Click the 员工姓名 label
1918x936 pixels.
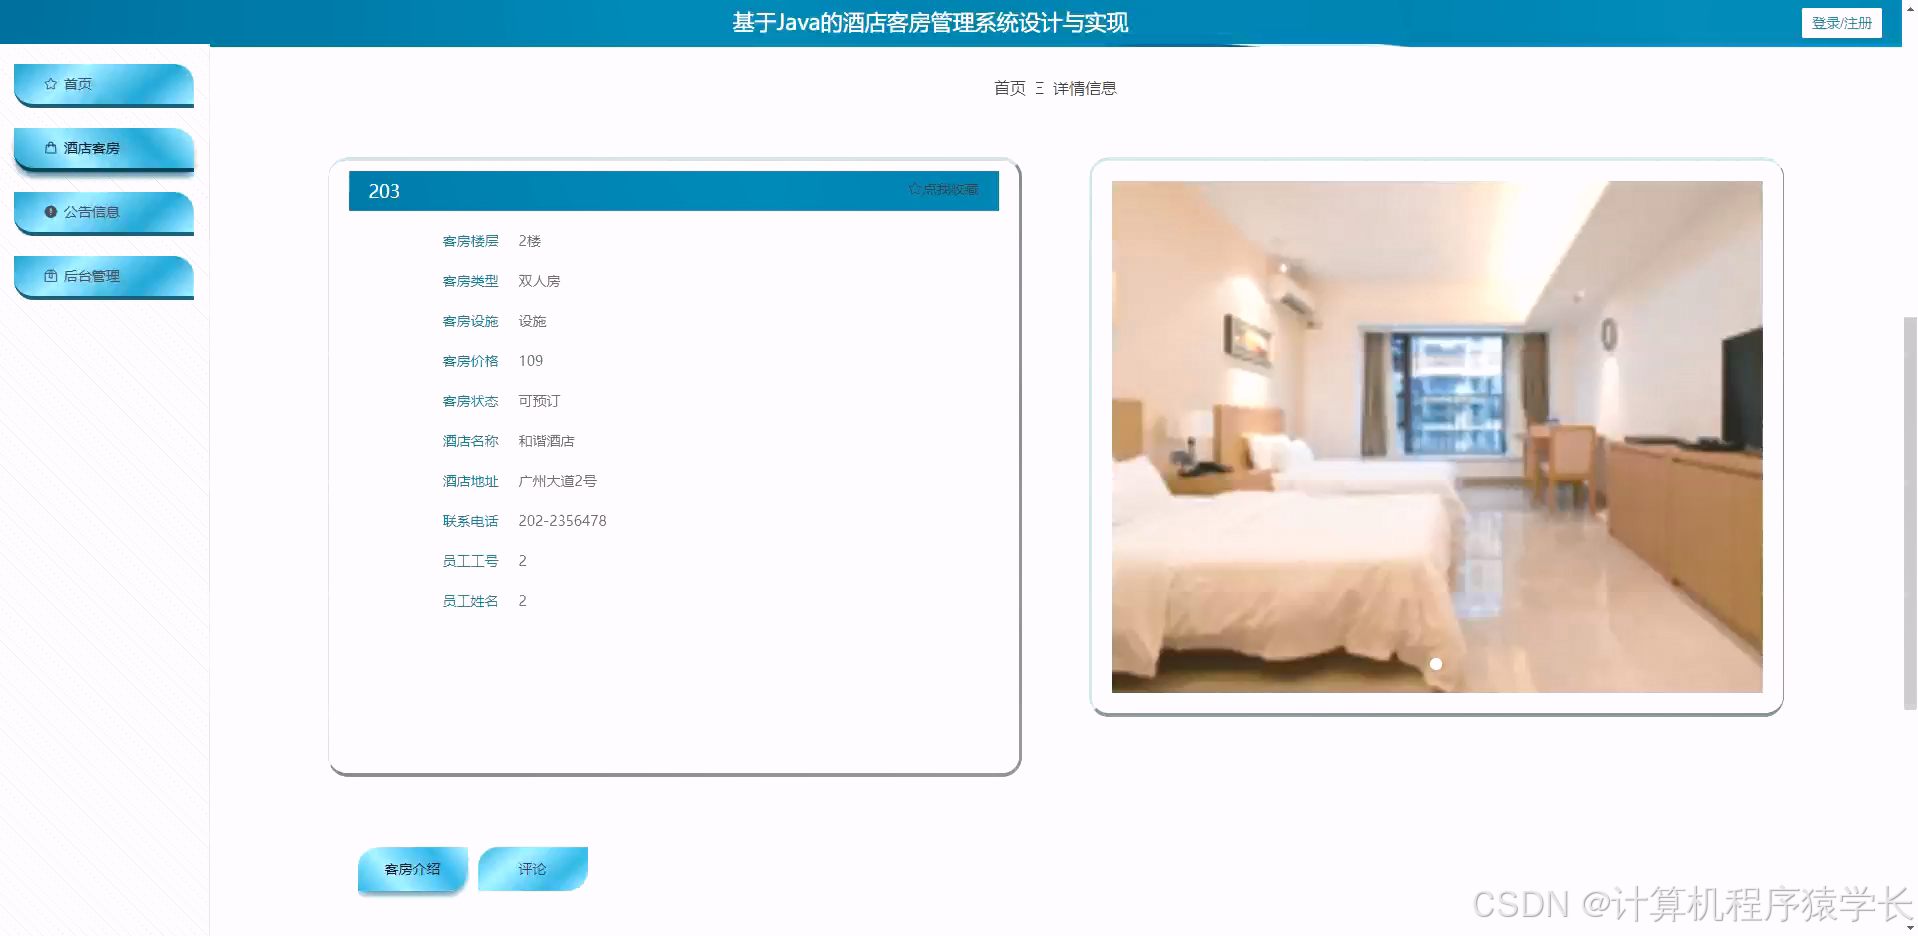(470, 601)
